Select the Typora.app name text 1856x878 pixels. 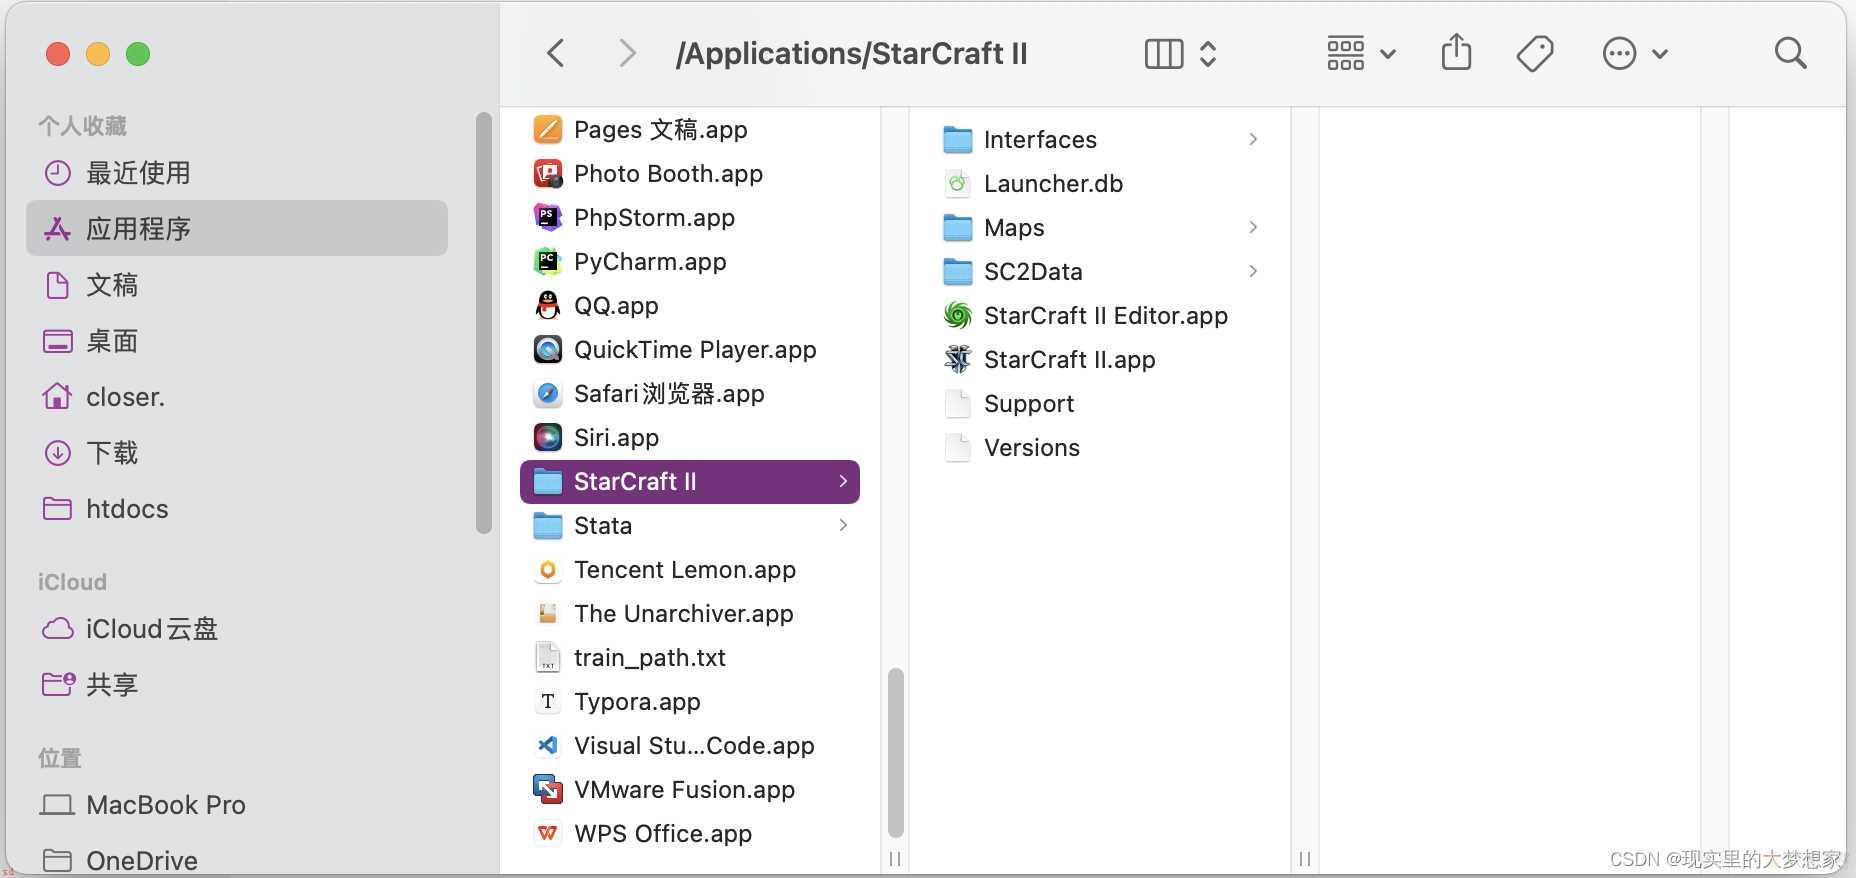tap(637, 702)
